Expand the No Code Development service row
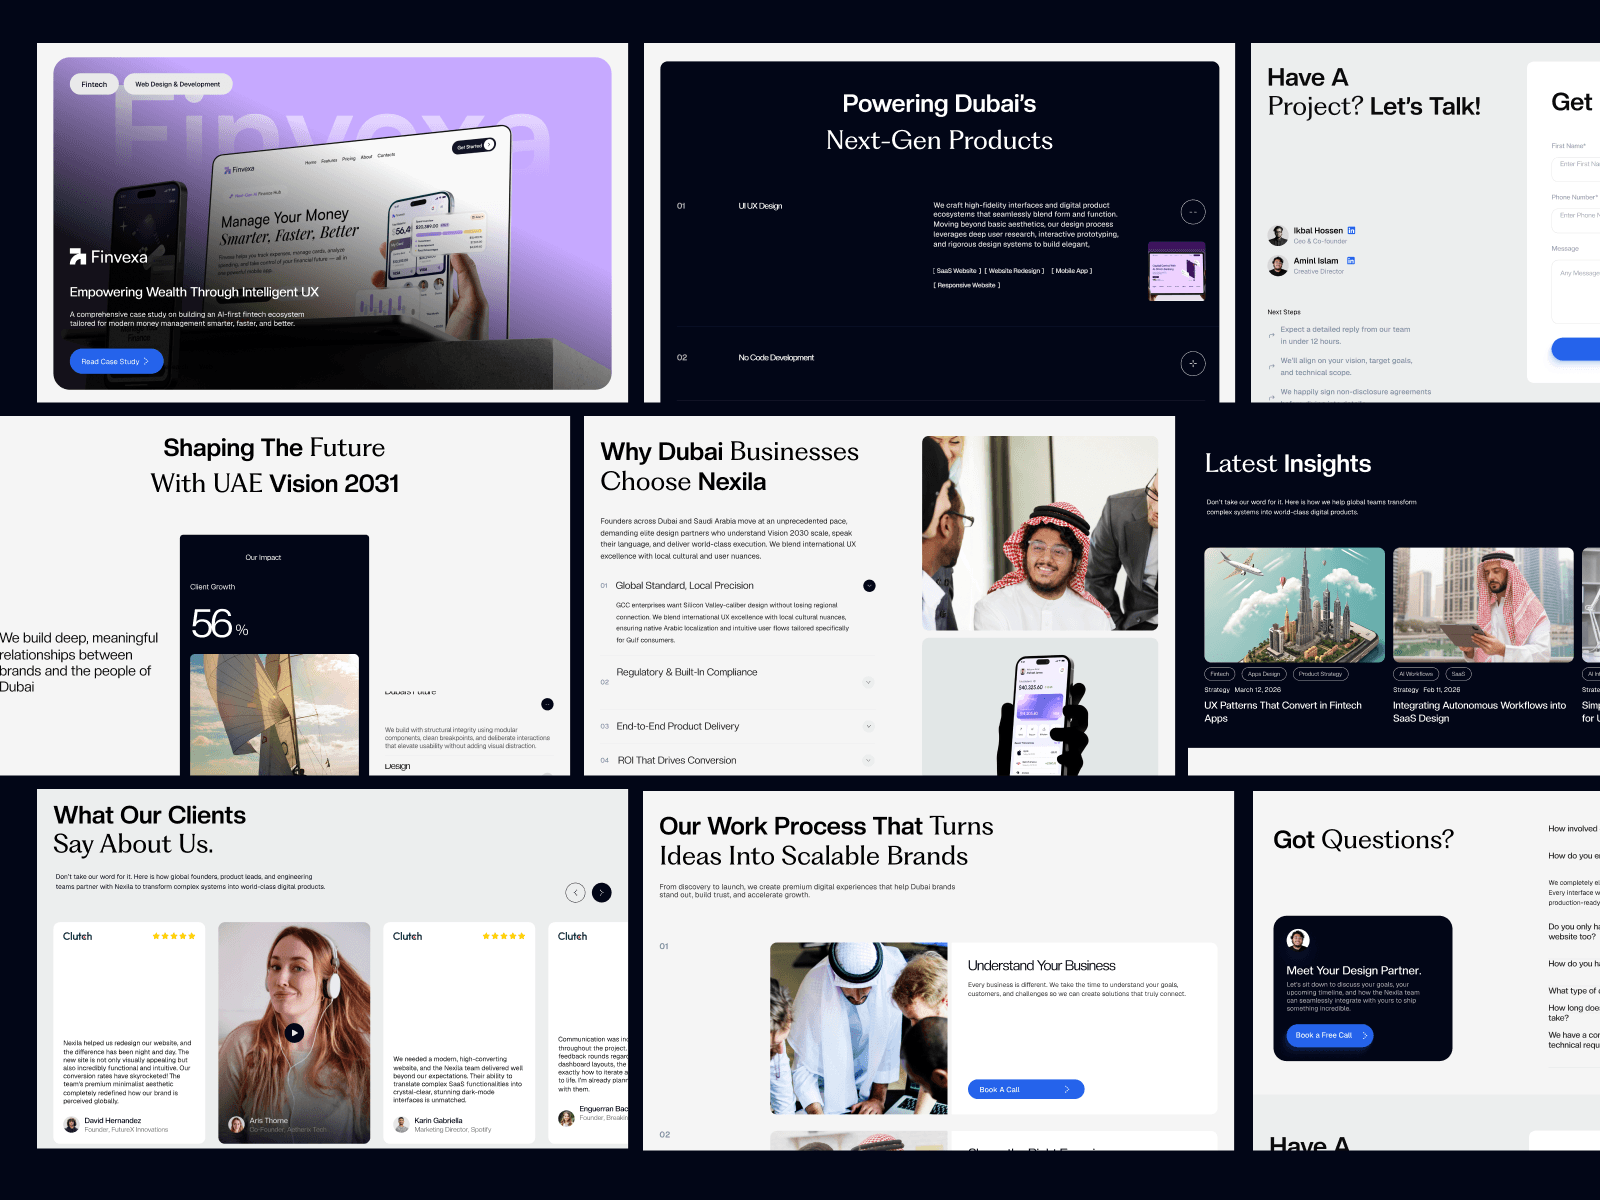This screenshot has height=1200, width=1600. [x=1193, y=363]
